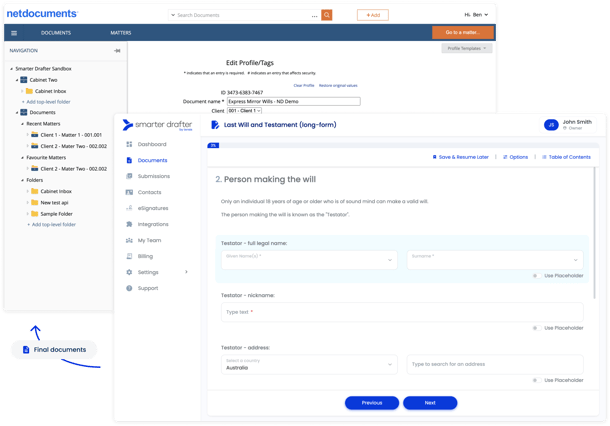
Task: Click the Documents page icon in Smarter Drafter sidebar
Action: (129, 160)
